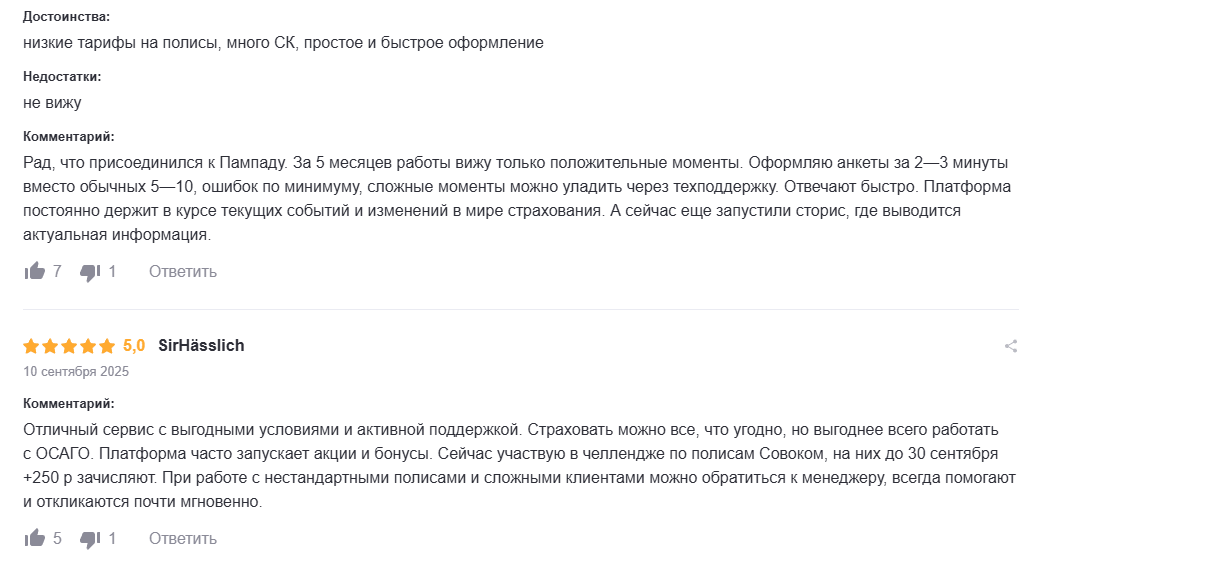
Task: Click the like count number 5
Action: [57, 538]
